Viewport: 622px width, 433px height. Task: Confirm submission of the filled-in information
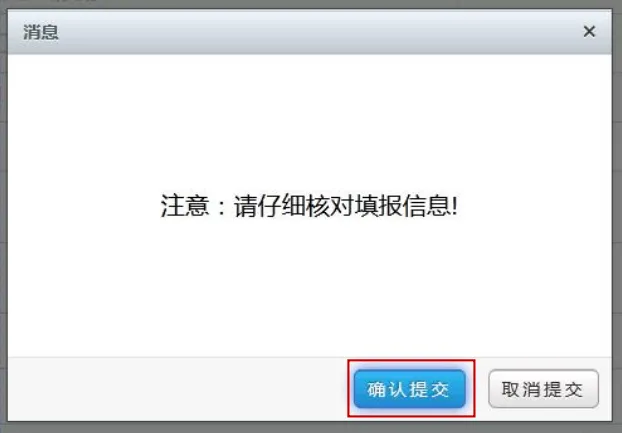coord(409,389)
